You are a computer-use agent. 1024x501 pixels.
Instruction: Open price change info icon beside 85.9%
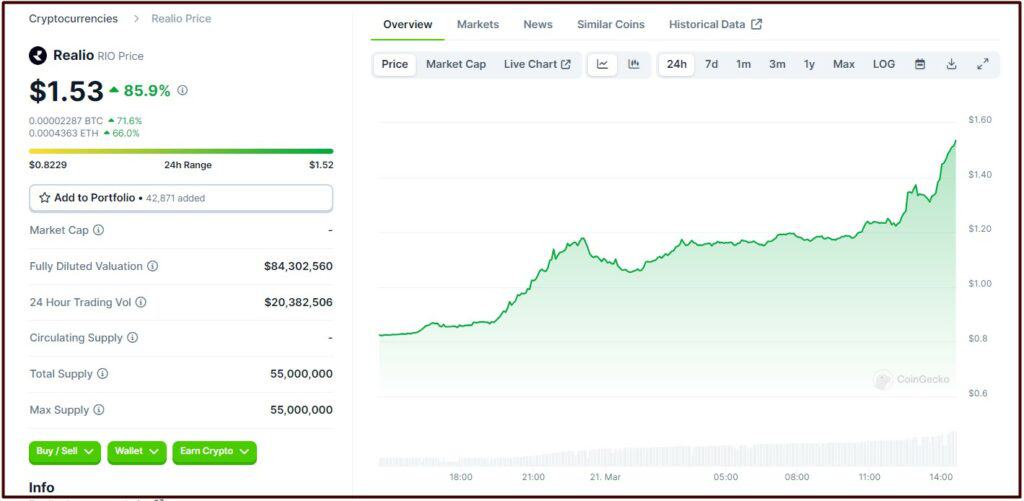[x=182, y=90]
